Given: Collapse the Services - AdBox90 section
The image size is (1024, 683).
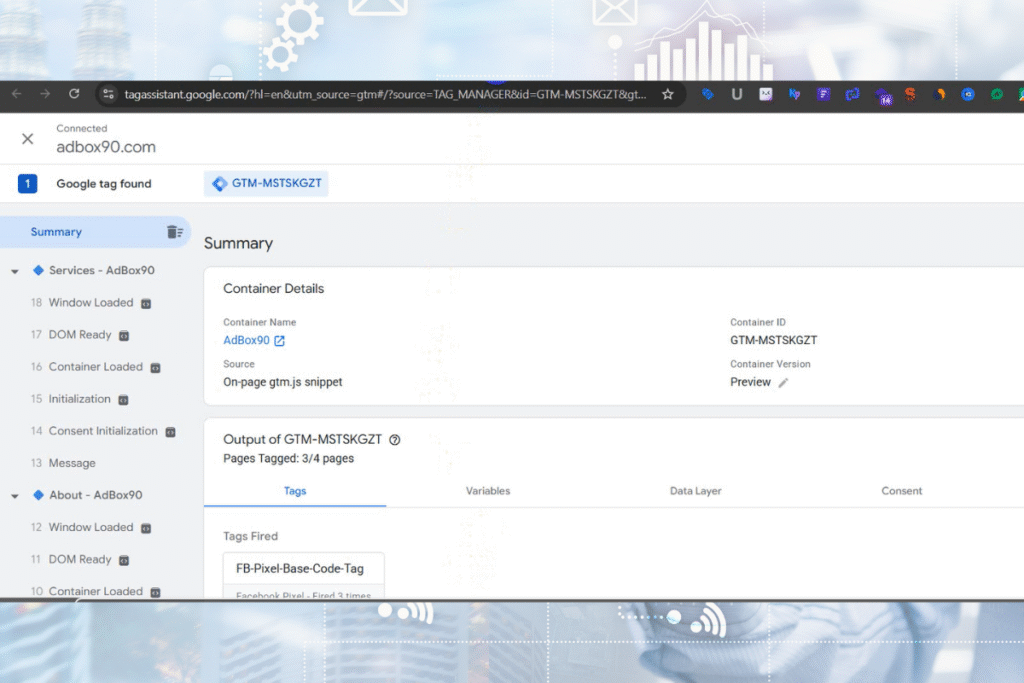Looking at the screenshot, I should pos(14,270).
